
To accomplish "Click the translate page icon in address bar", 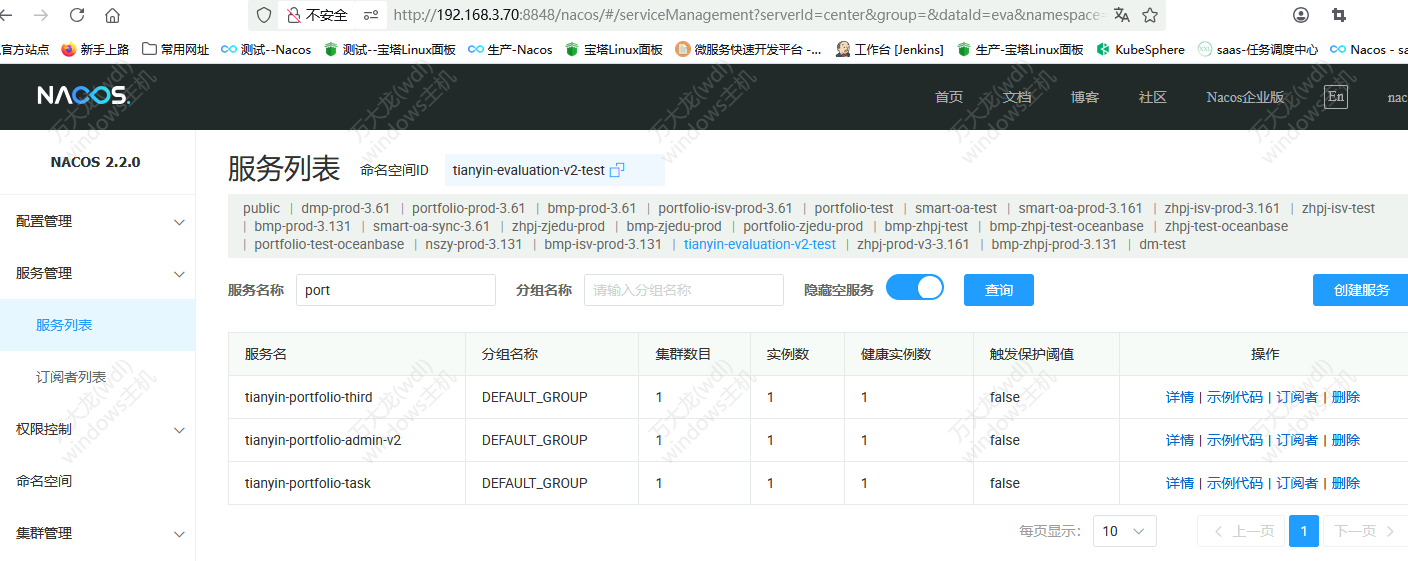I will (1122, 15).
